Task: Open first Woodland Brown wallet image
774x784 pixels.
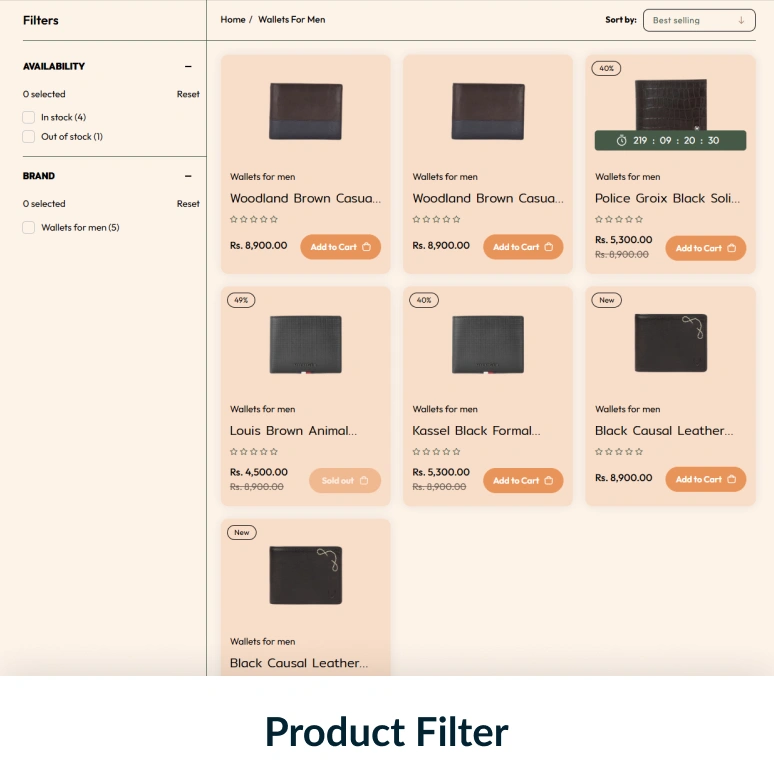Action: (306, 112)
